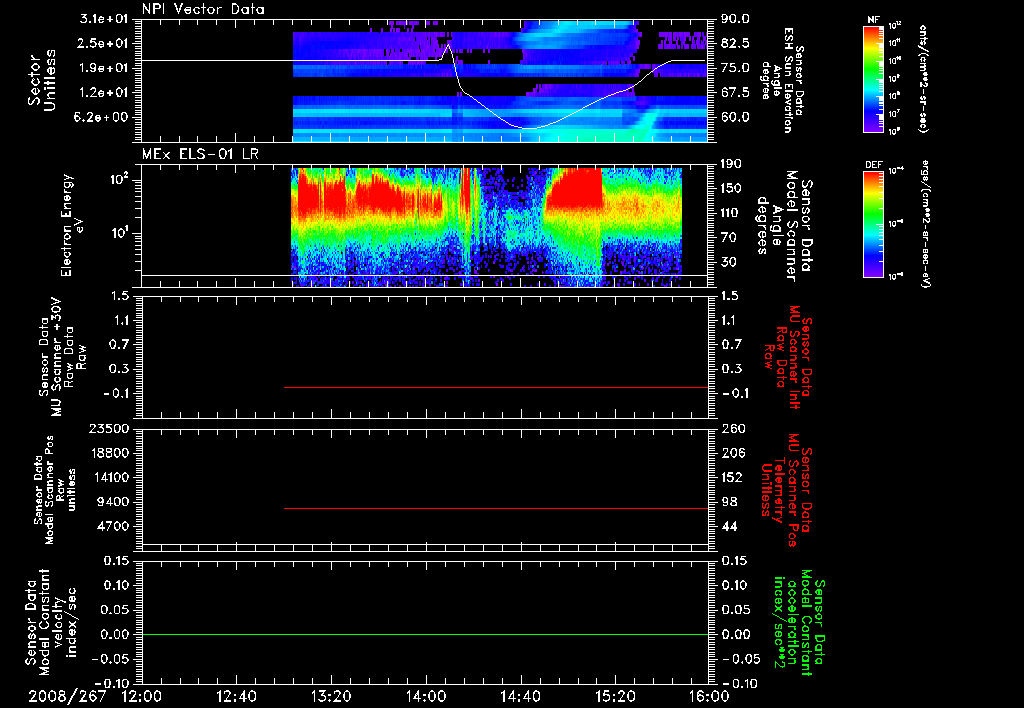Click the "206" telemetry tick label

(732, 453)
